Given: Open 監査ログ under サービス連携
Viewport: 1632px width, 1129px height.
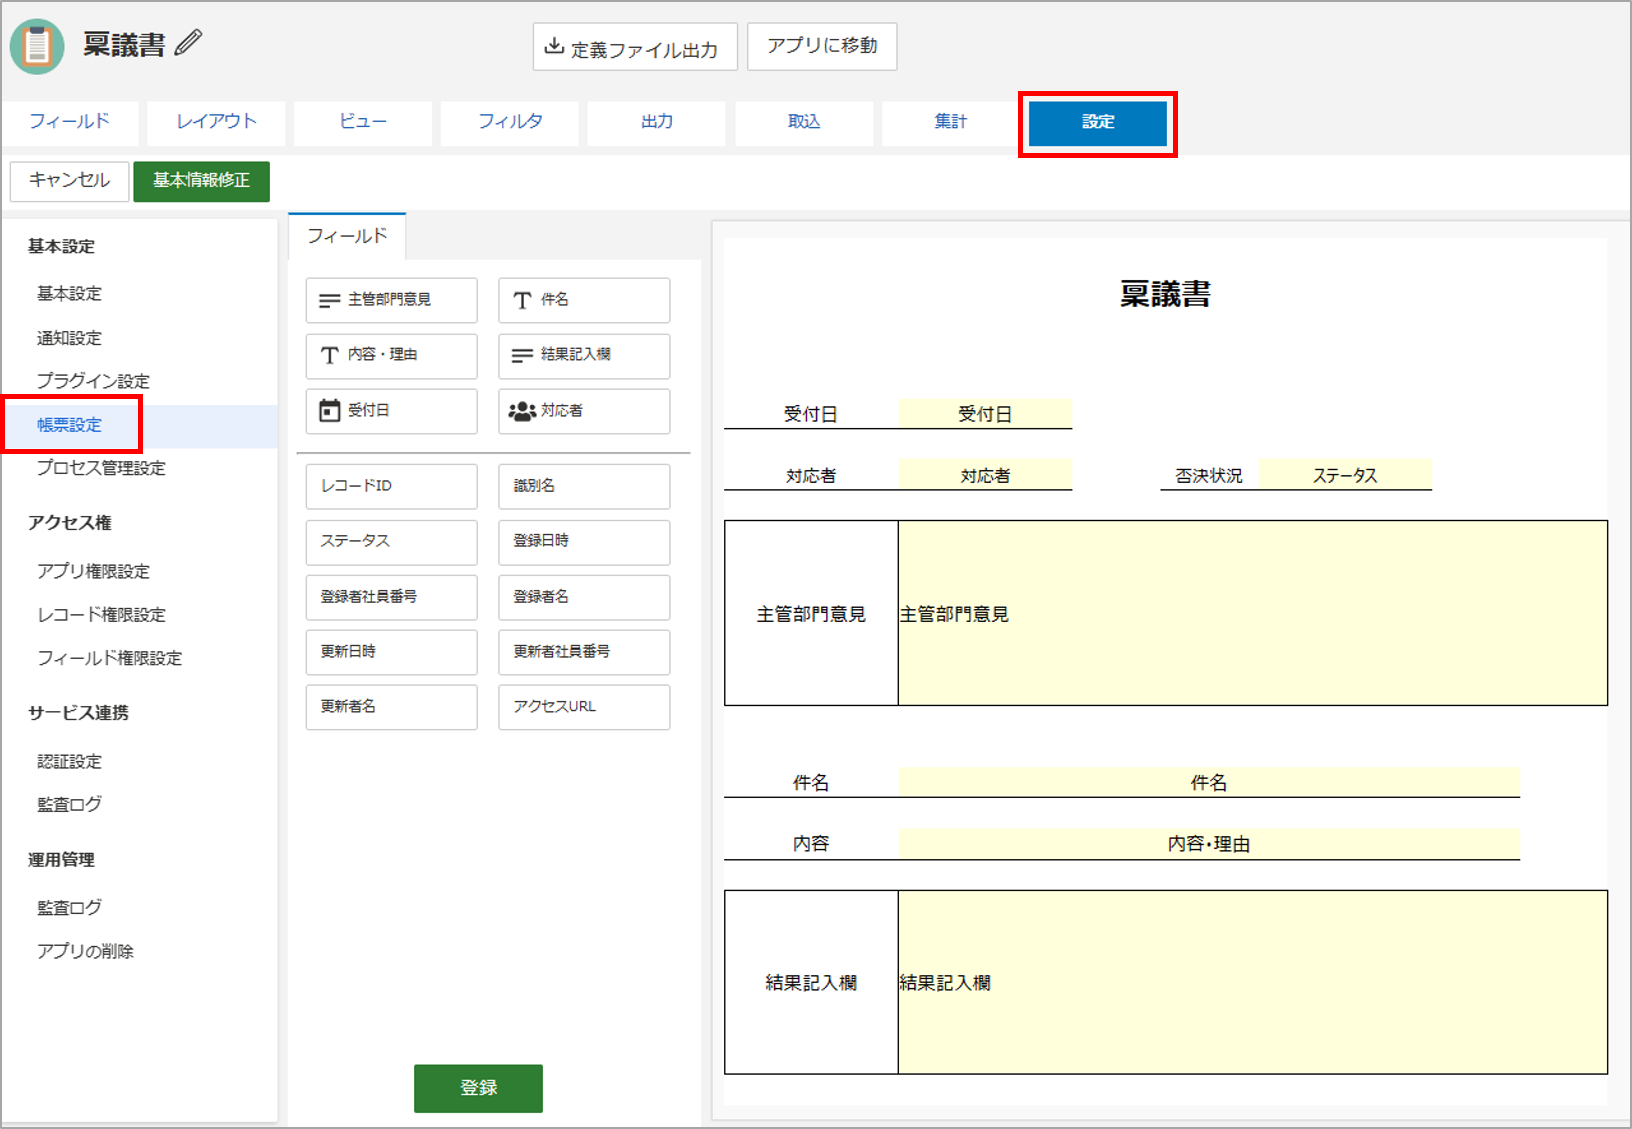Looking at the screenshot, I should click(x=69, y=805).
